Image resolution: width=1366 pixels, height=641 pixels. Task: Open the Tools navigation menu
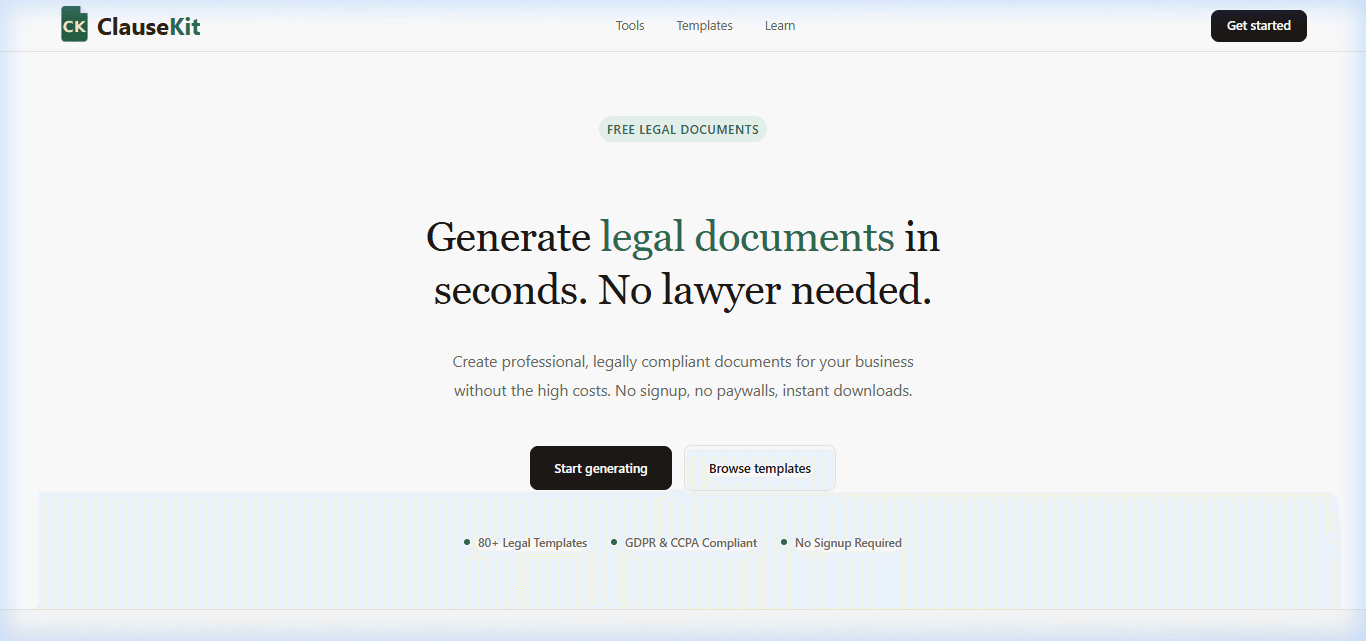point(630,26)
